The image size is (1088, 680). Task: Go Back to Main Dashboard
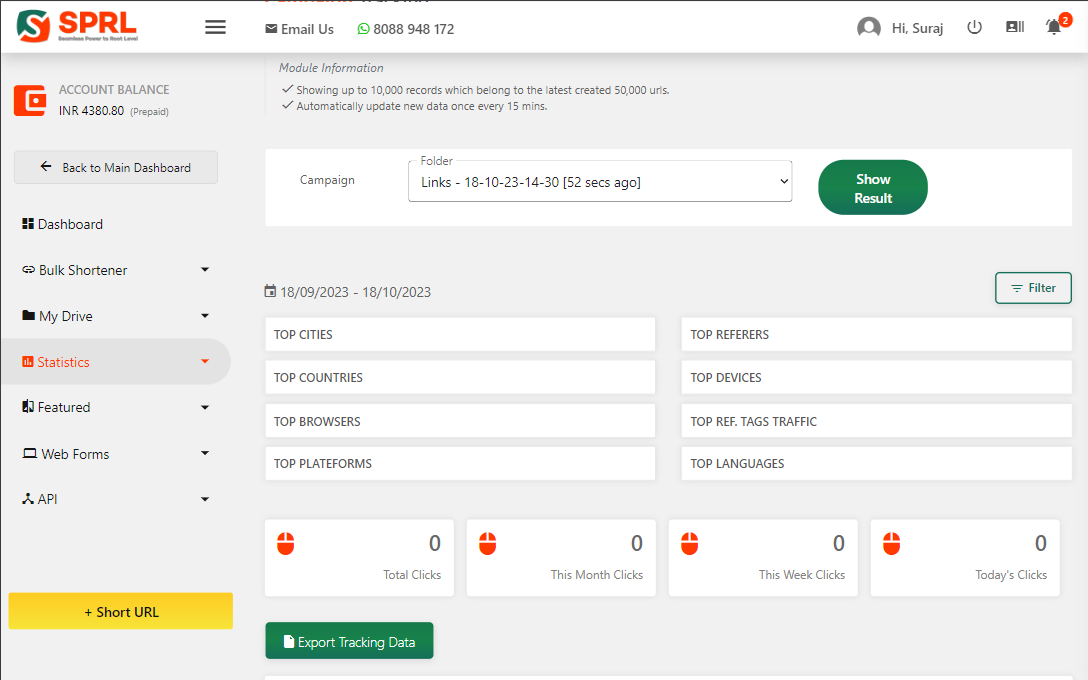coord(116,168)
